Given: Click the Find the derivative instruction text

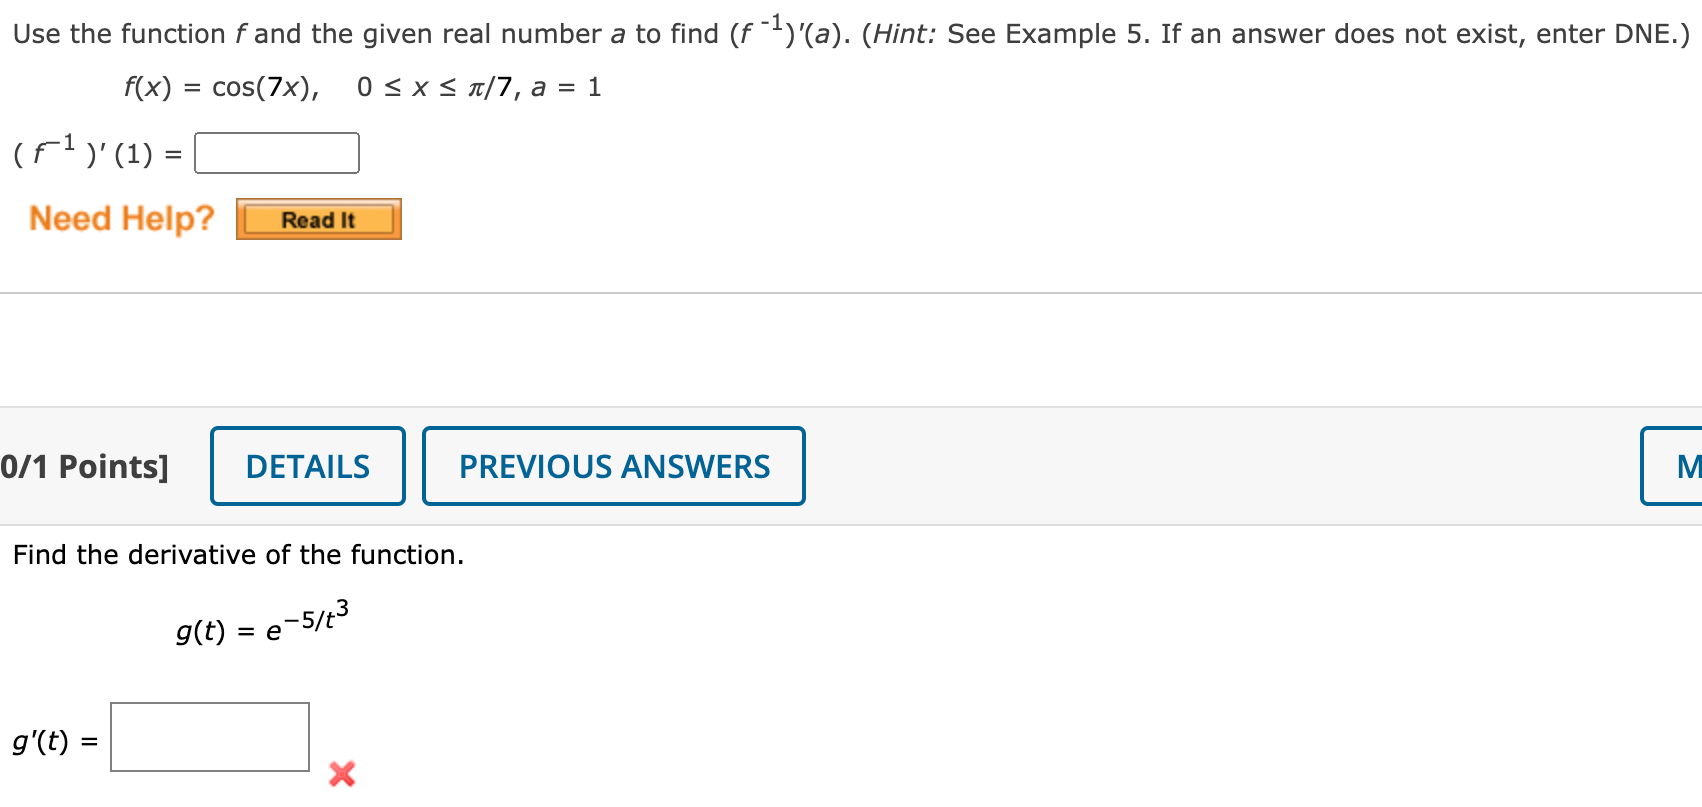Looking at the screenshot, I should click(238, 555).
